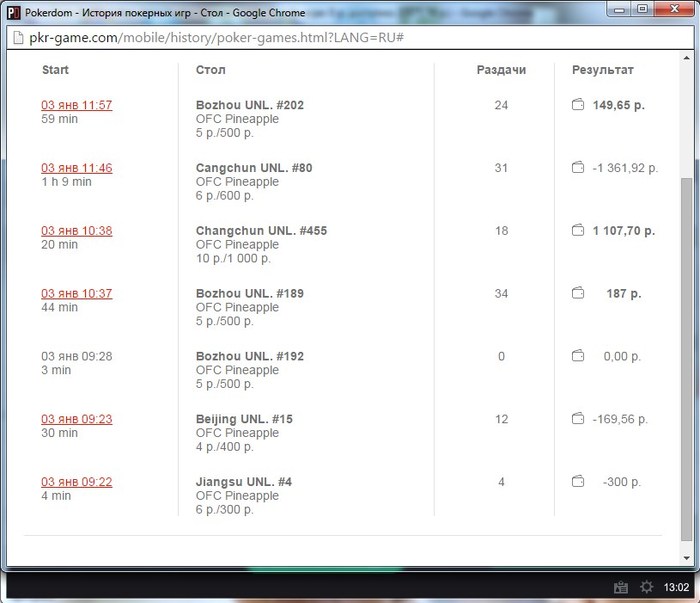The height and width of the screenshot is (603, 700).
Task: Click hands count 24 for Bozhou #202
Action: point(501,105)
